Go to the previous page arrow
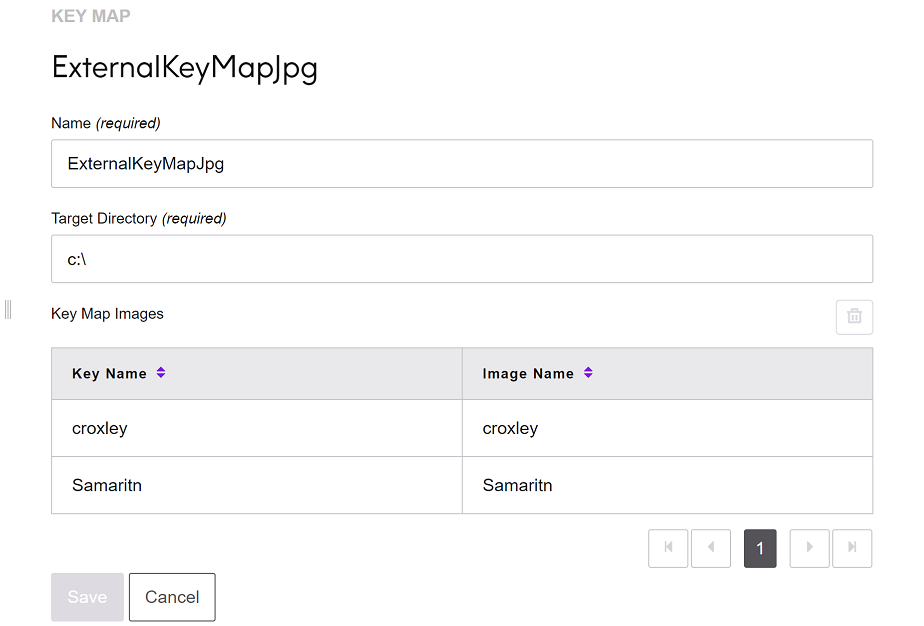This screenshot has width=924, height=626. pyautogui.click(x=711, y=548)
